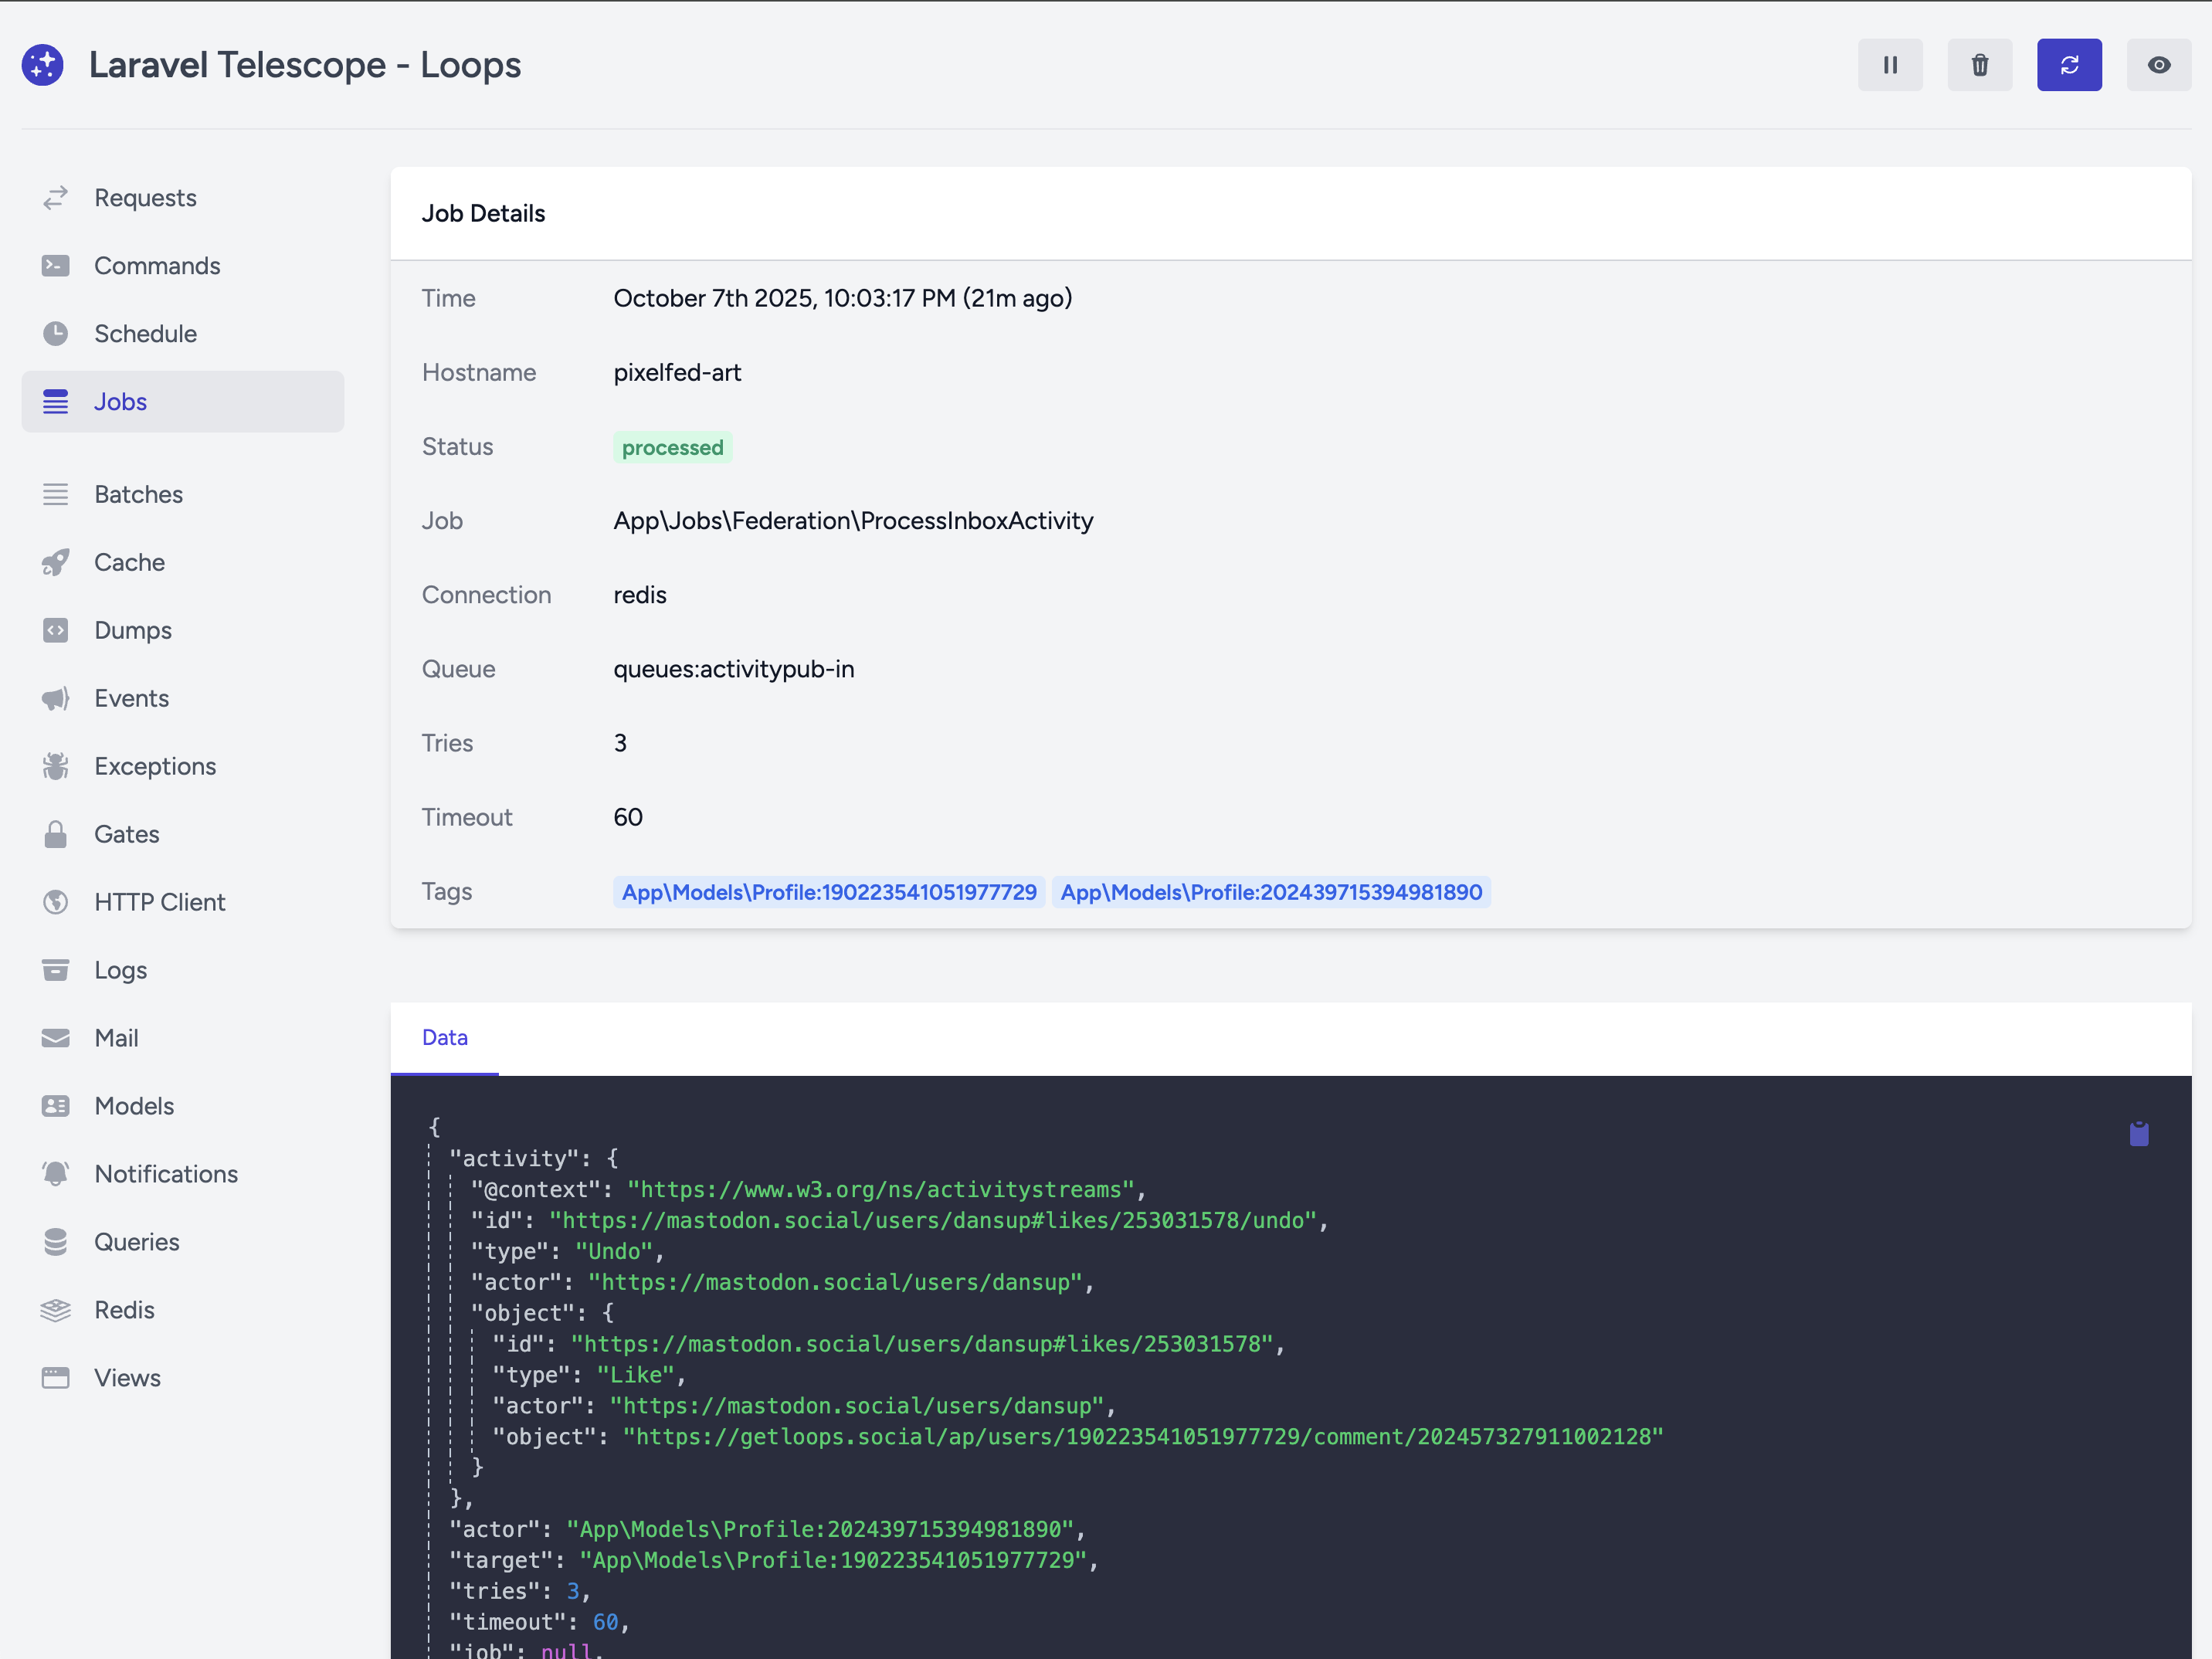
Task: Click the eye monitoring icon
Action: pos(2158,65)
